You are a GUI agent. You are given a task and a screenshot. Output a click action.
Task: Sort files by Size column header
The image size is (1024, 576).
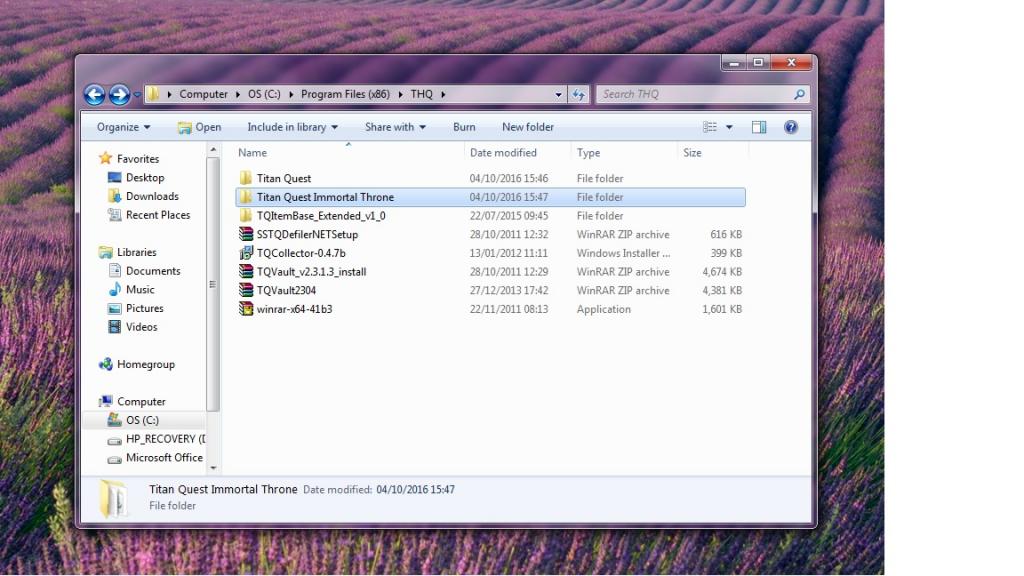tap(692, 153)
